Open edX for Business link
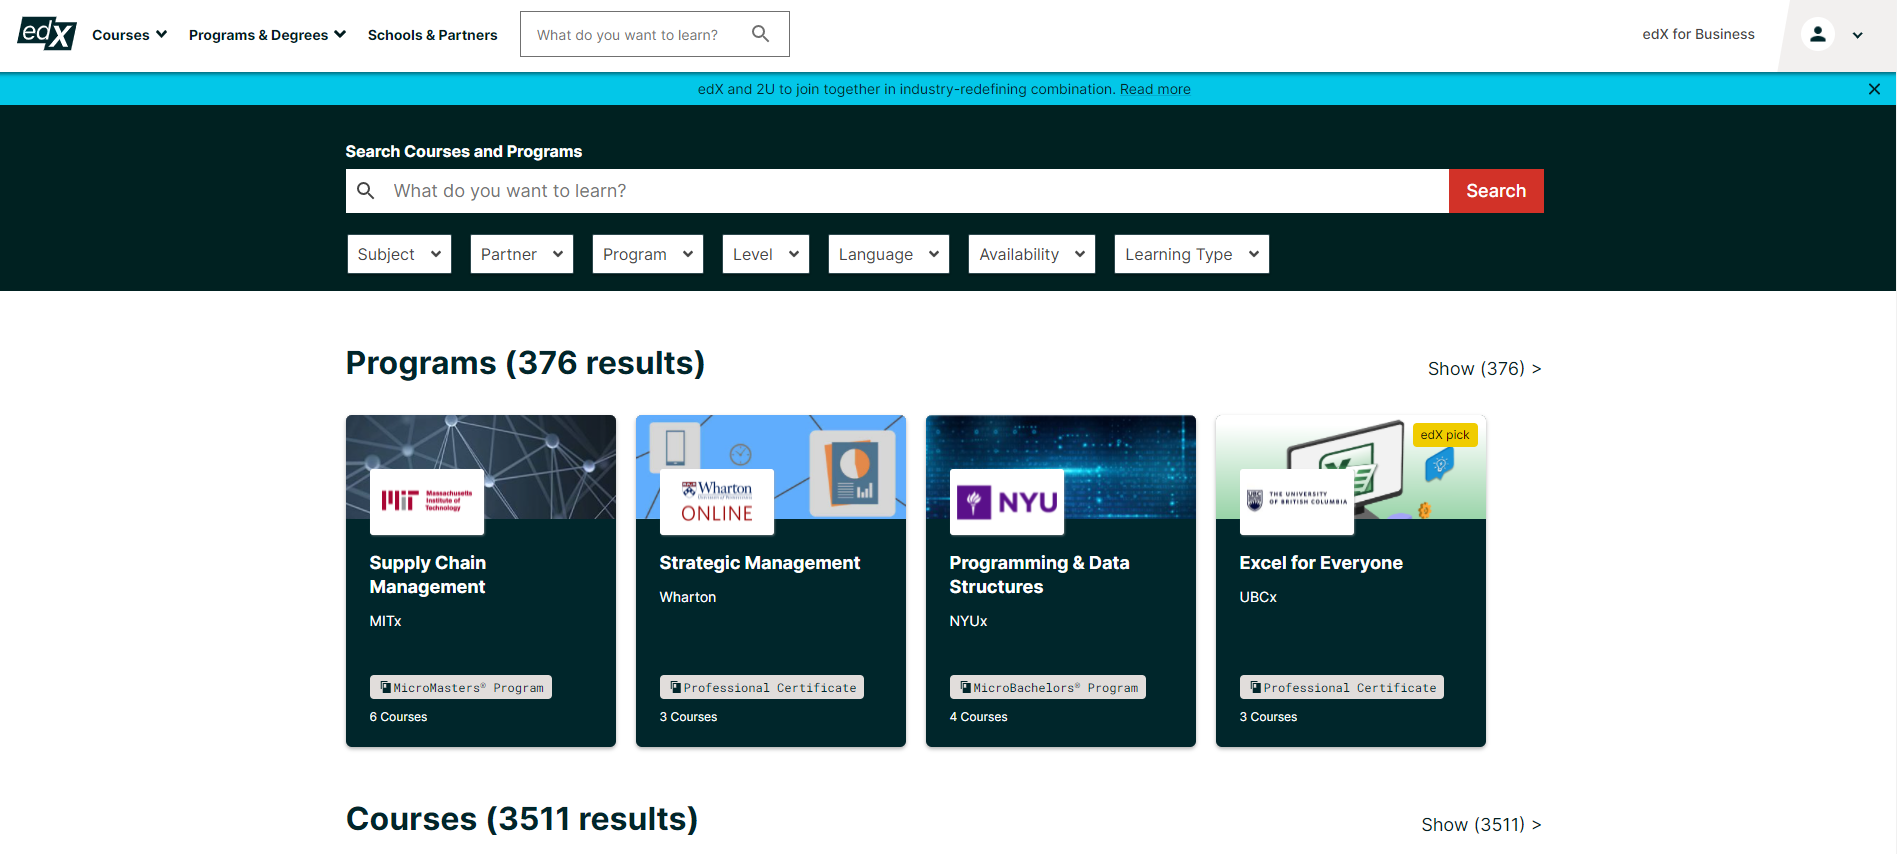The height and width of the screenshot is (854, 1897). tap(1698, 34)
